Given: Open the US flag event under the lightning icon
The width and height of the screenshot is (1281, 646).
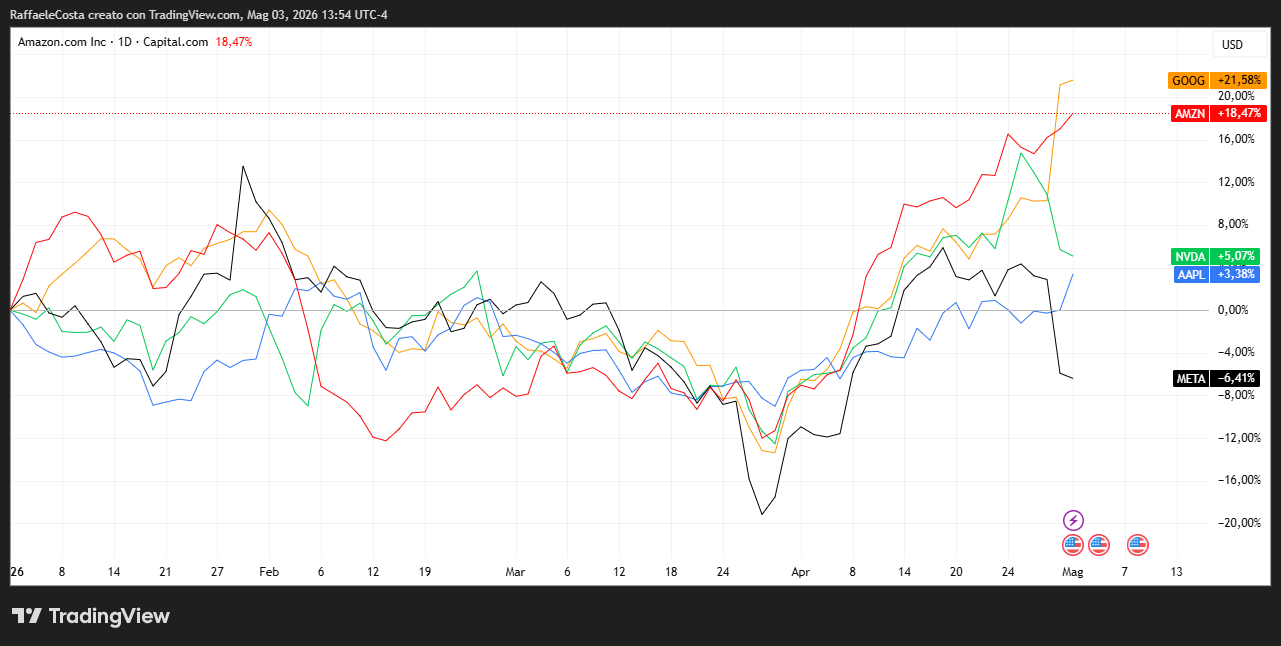Looking at the screenshot, I should [1072, 545].
